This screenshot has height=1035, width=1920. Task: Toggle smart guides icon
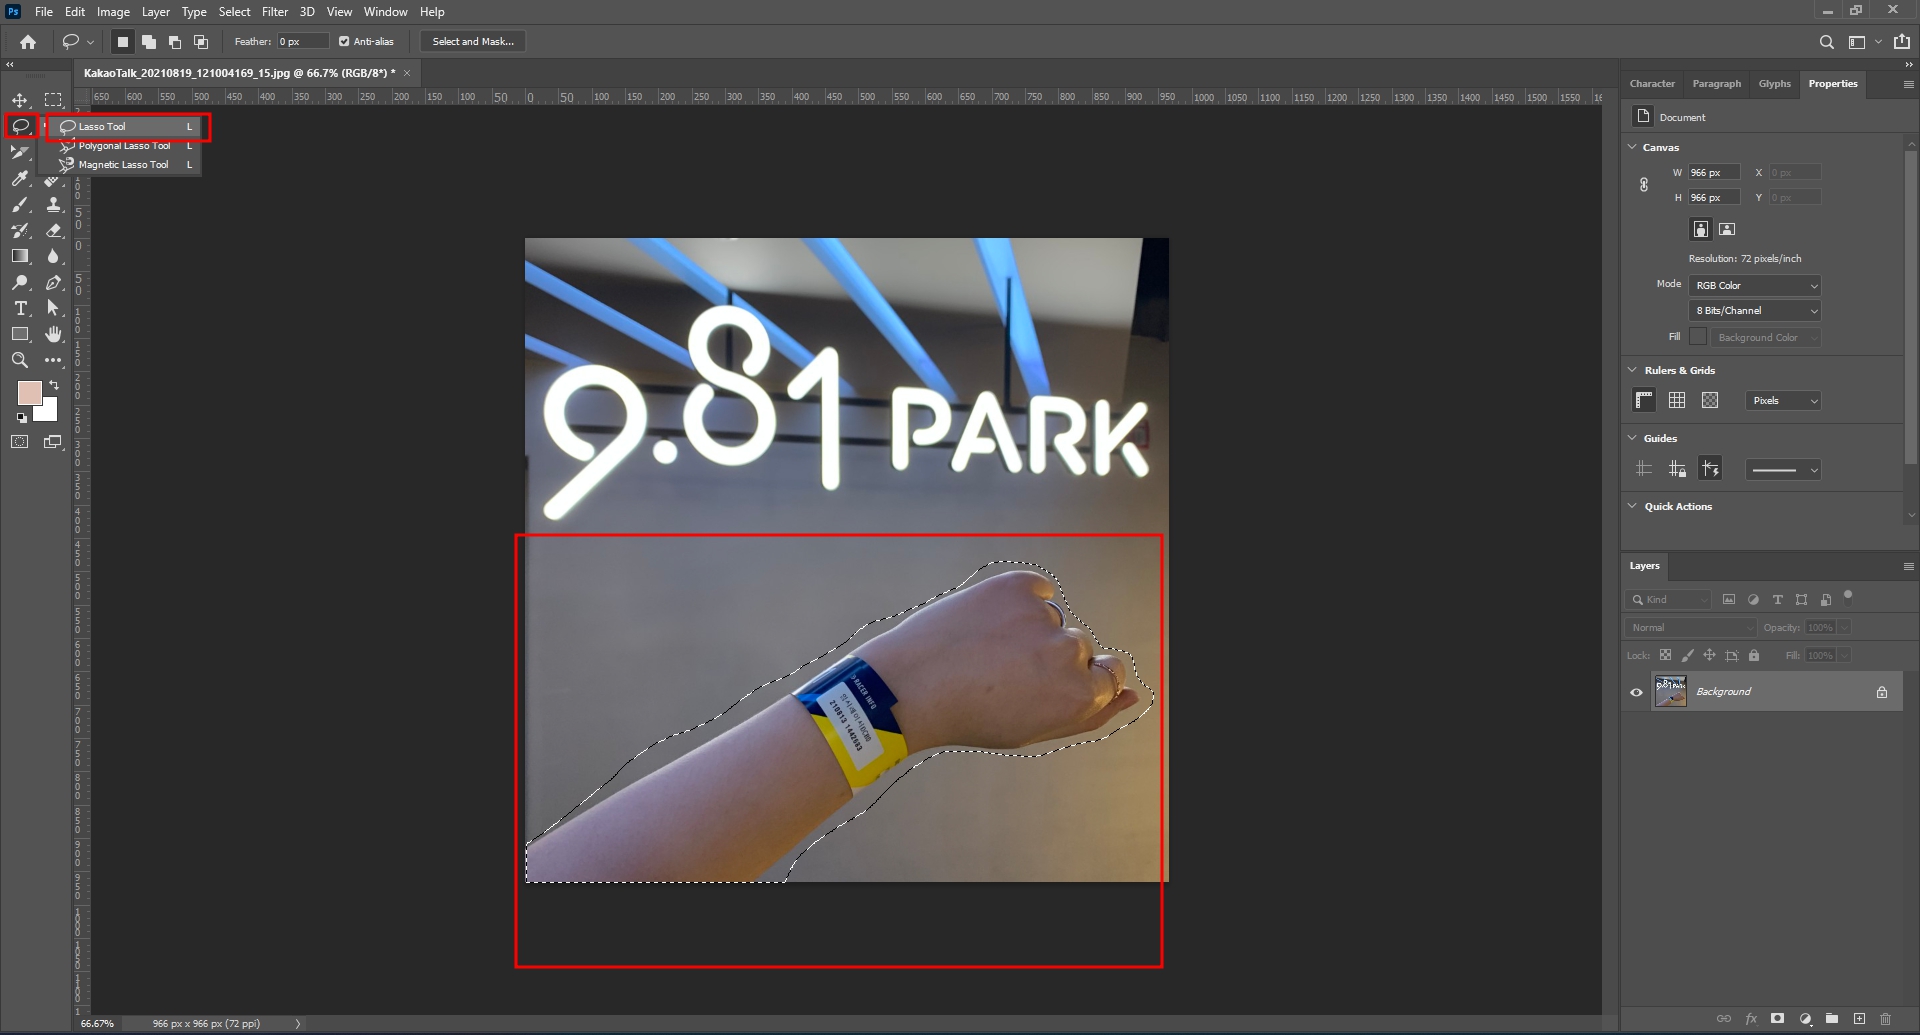pyautogui.click(x=1710, y=469)
